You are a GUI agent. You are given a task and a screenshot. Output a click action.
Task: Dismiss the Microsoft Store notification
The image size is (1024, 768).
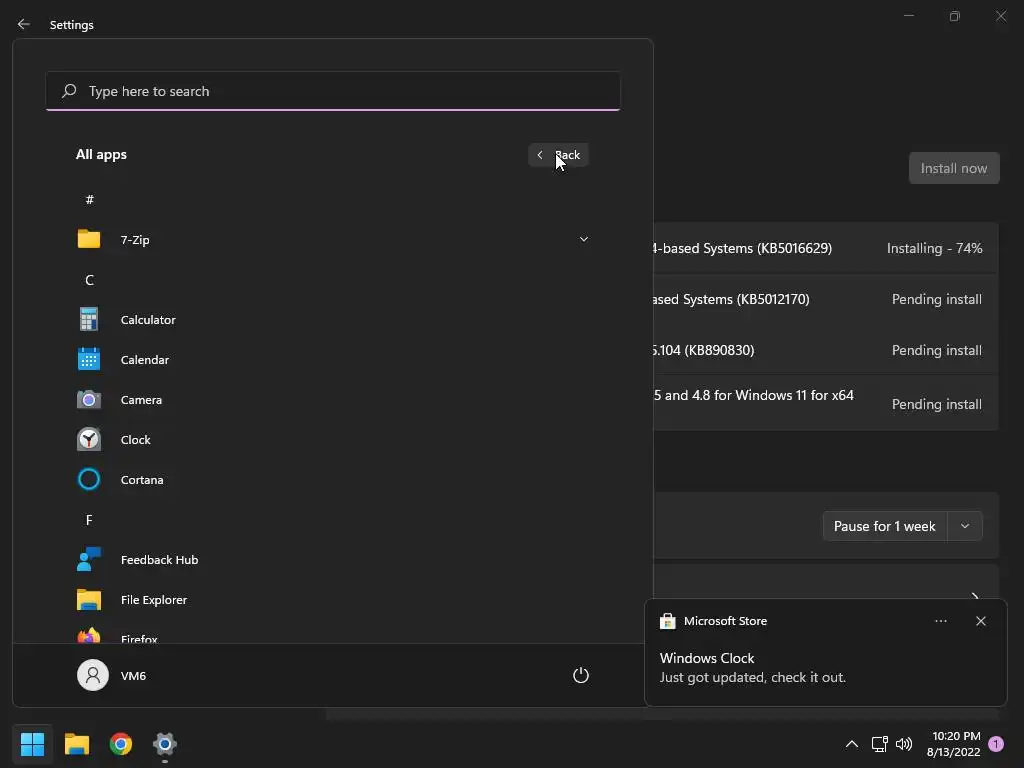(981, 621)
